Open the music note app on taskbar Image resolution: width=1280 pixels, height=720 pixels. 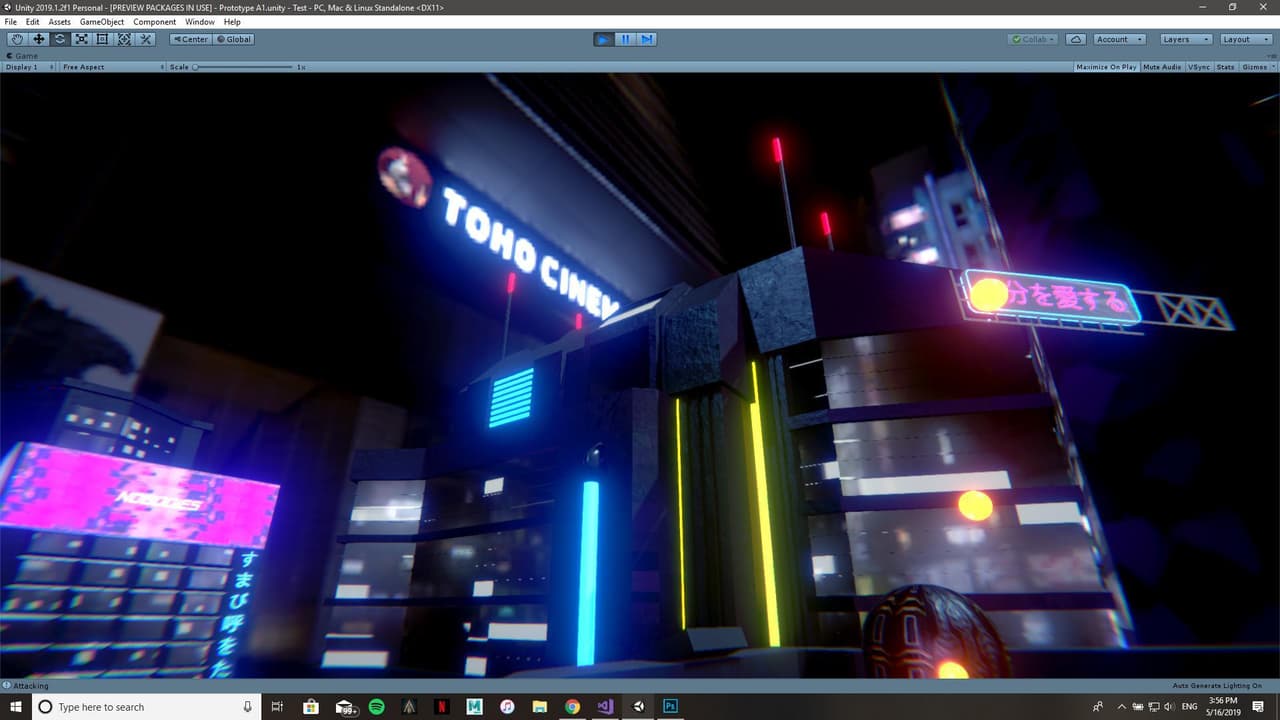click(507, 707)
